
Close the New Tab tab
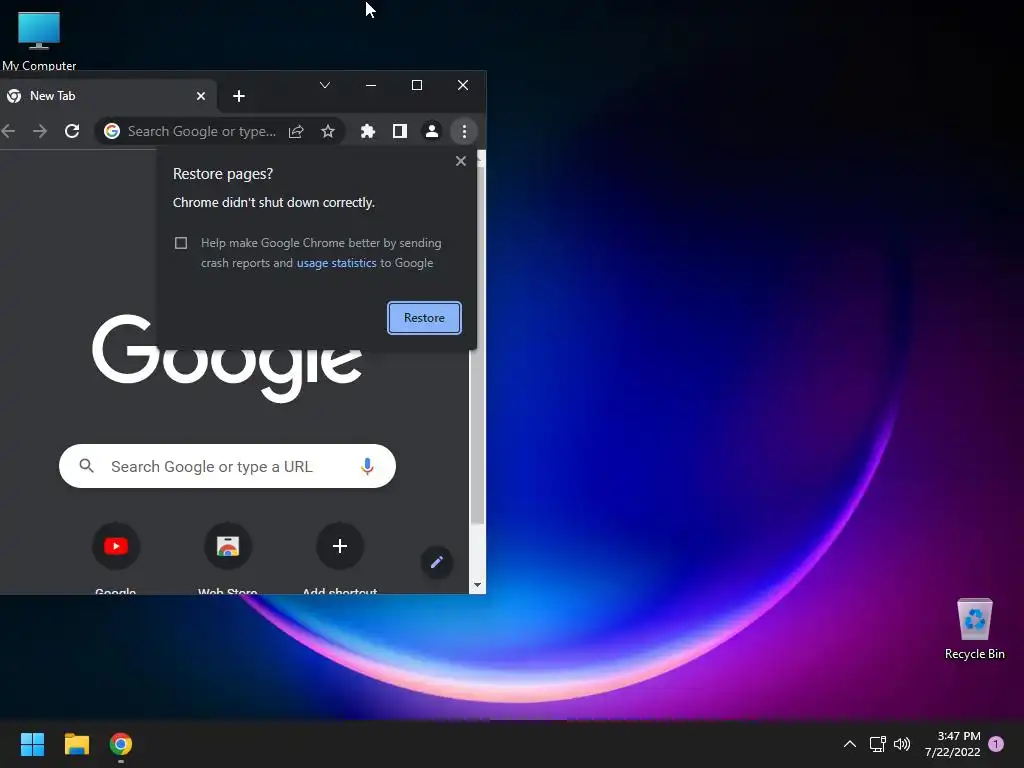(201, 96)
